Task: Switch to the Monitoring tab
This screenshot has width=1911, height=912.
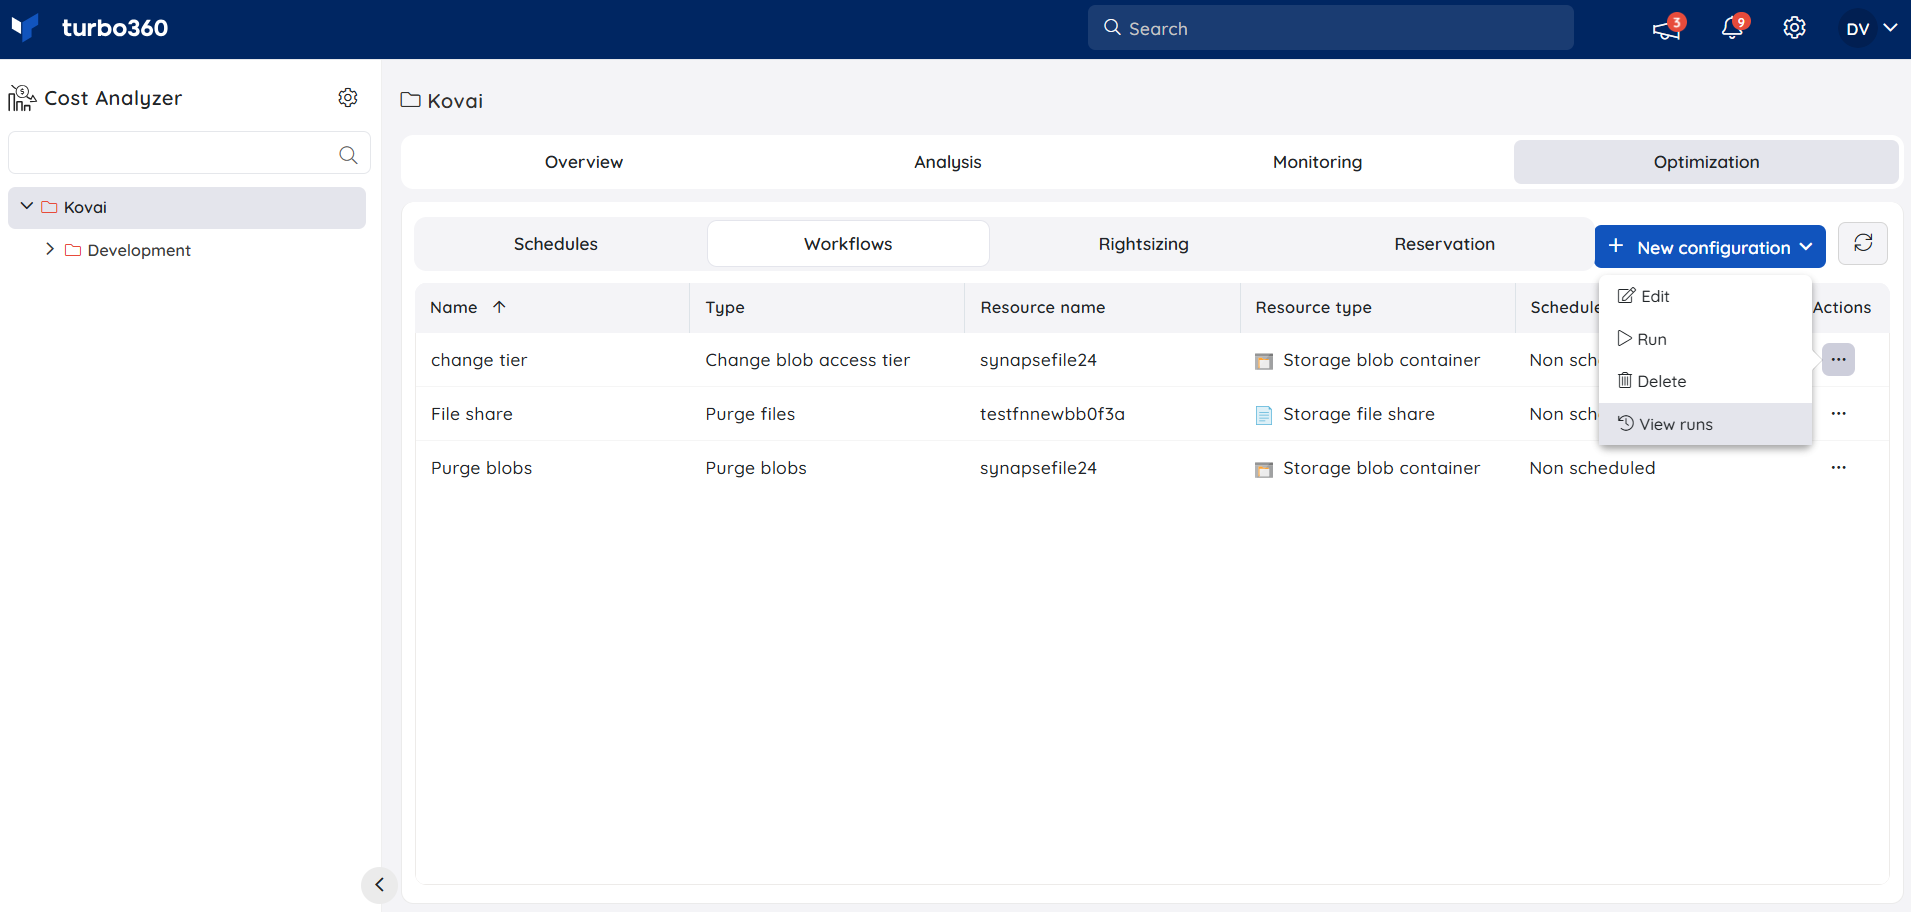Action: tap(1317, 162)
